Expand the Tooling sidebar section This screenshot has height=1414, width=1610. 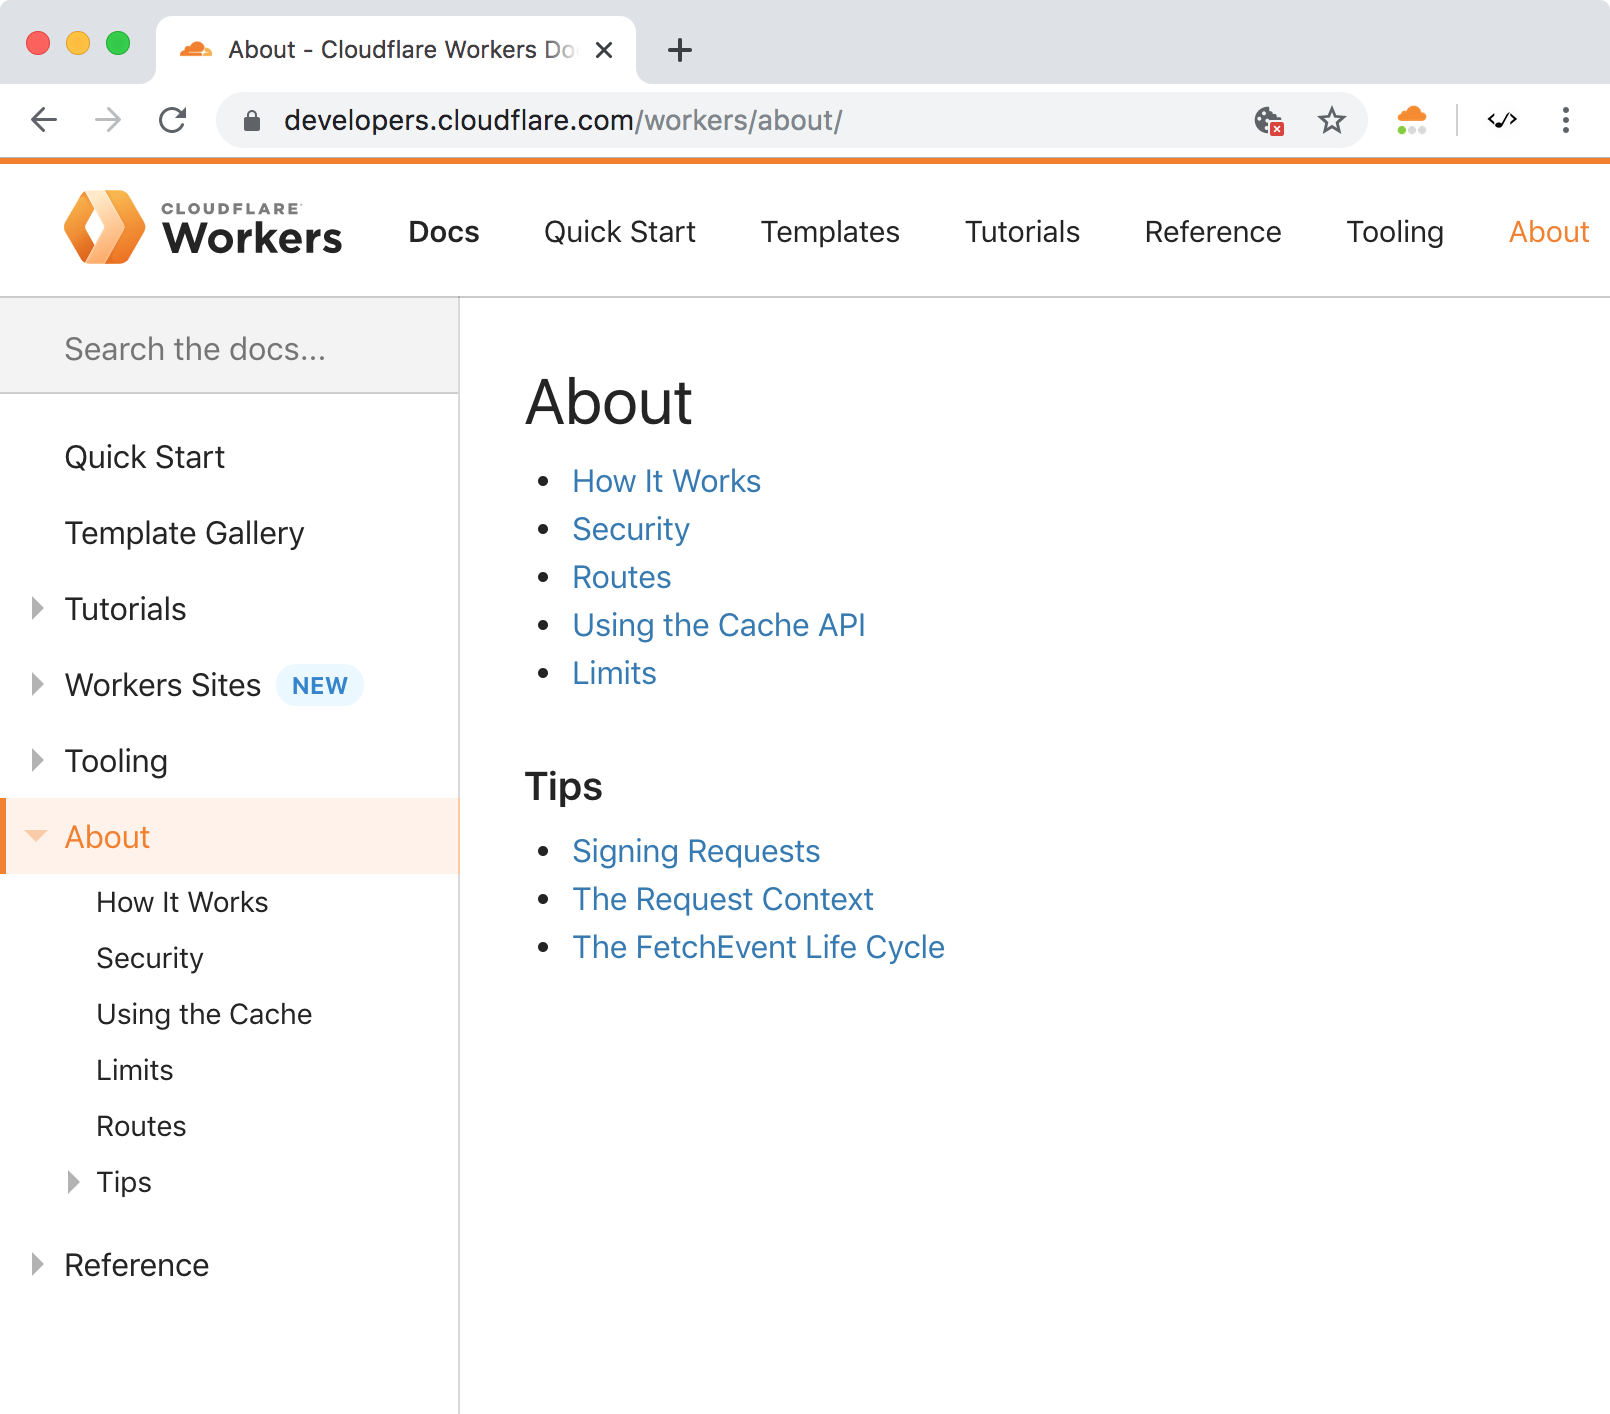point(37,759)
